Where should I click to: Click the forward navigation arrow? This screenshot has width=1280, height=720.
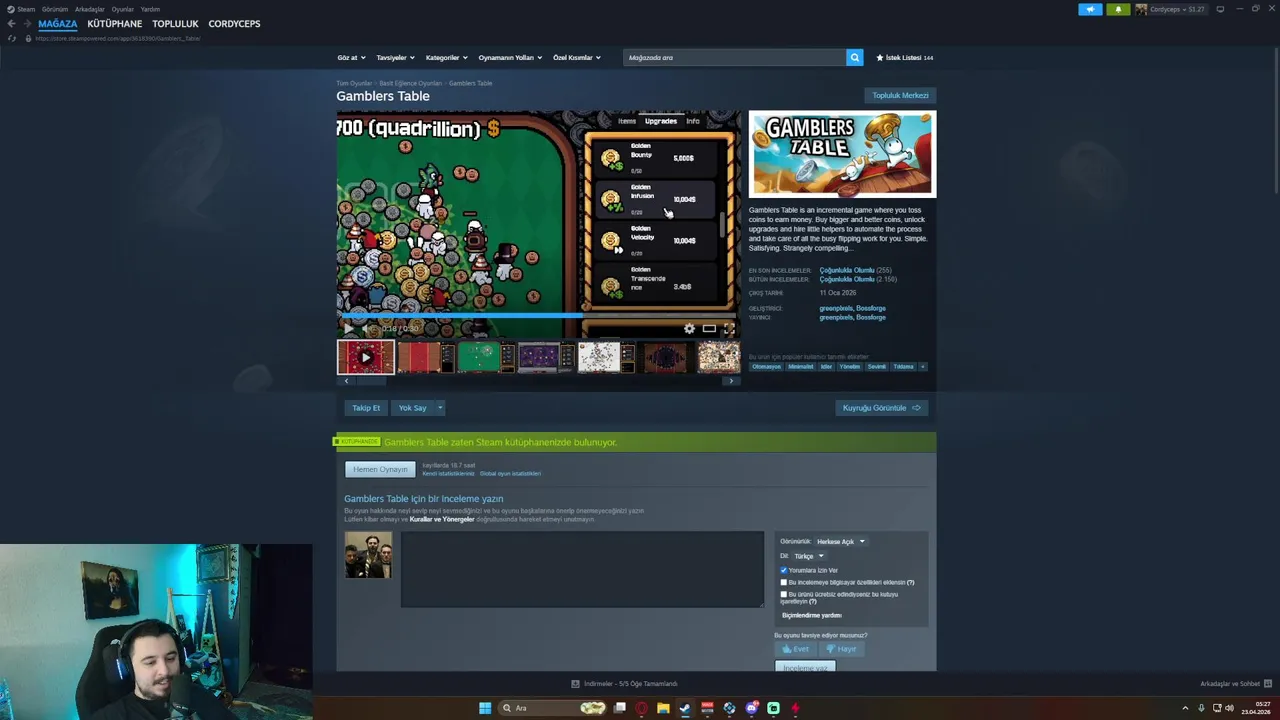(x=26, y=24)
